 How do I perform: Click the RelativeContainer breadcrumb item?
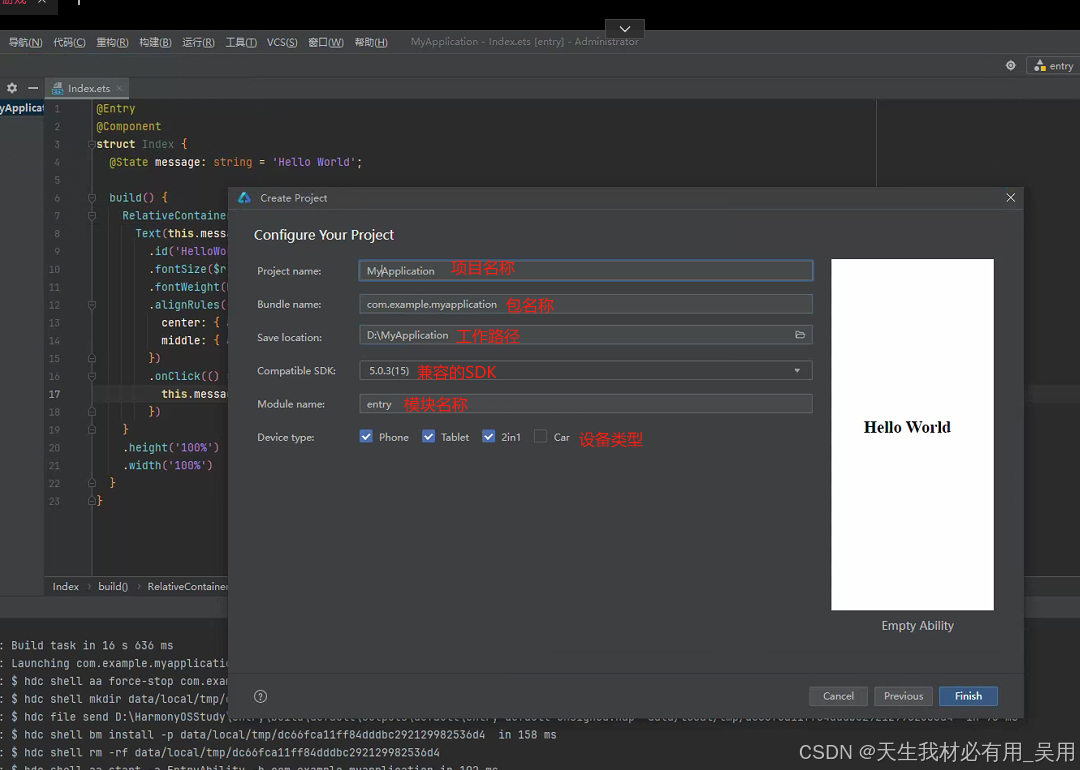click(187, 586)
